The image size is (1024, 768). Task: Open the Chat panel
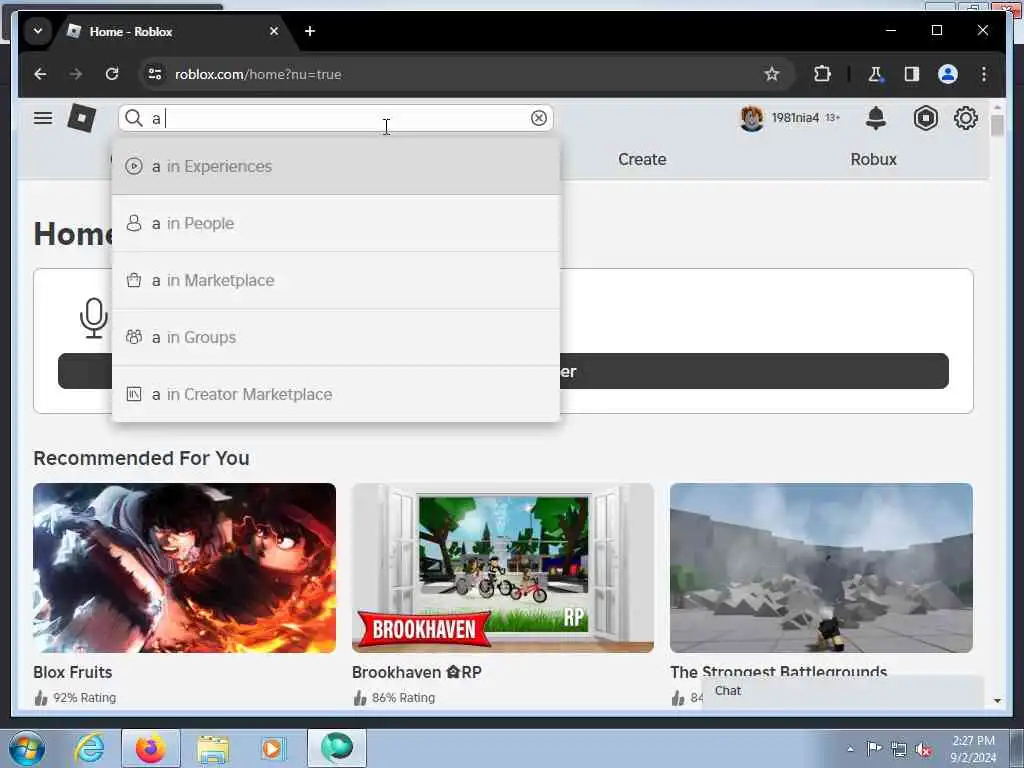tap(842, 691)
